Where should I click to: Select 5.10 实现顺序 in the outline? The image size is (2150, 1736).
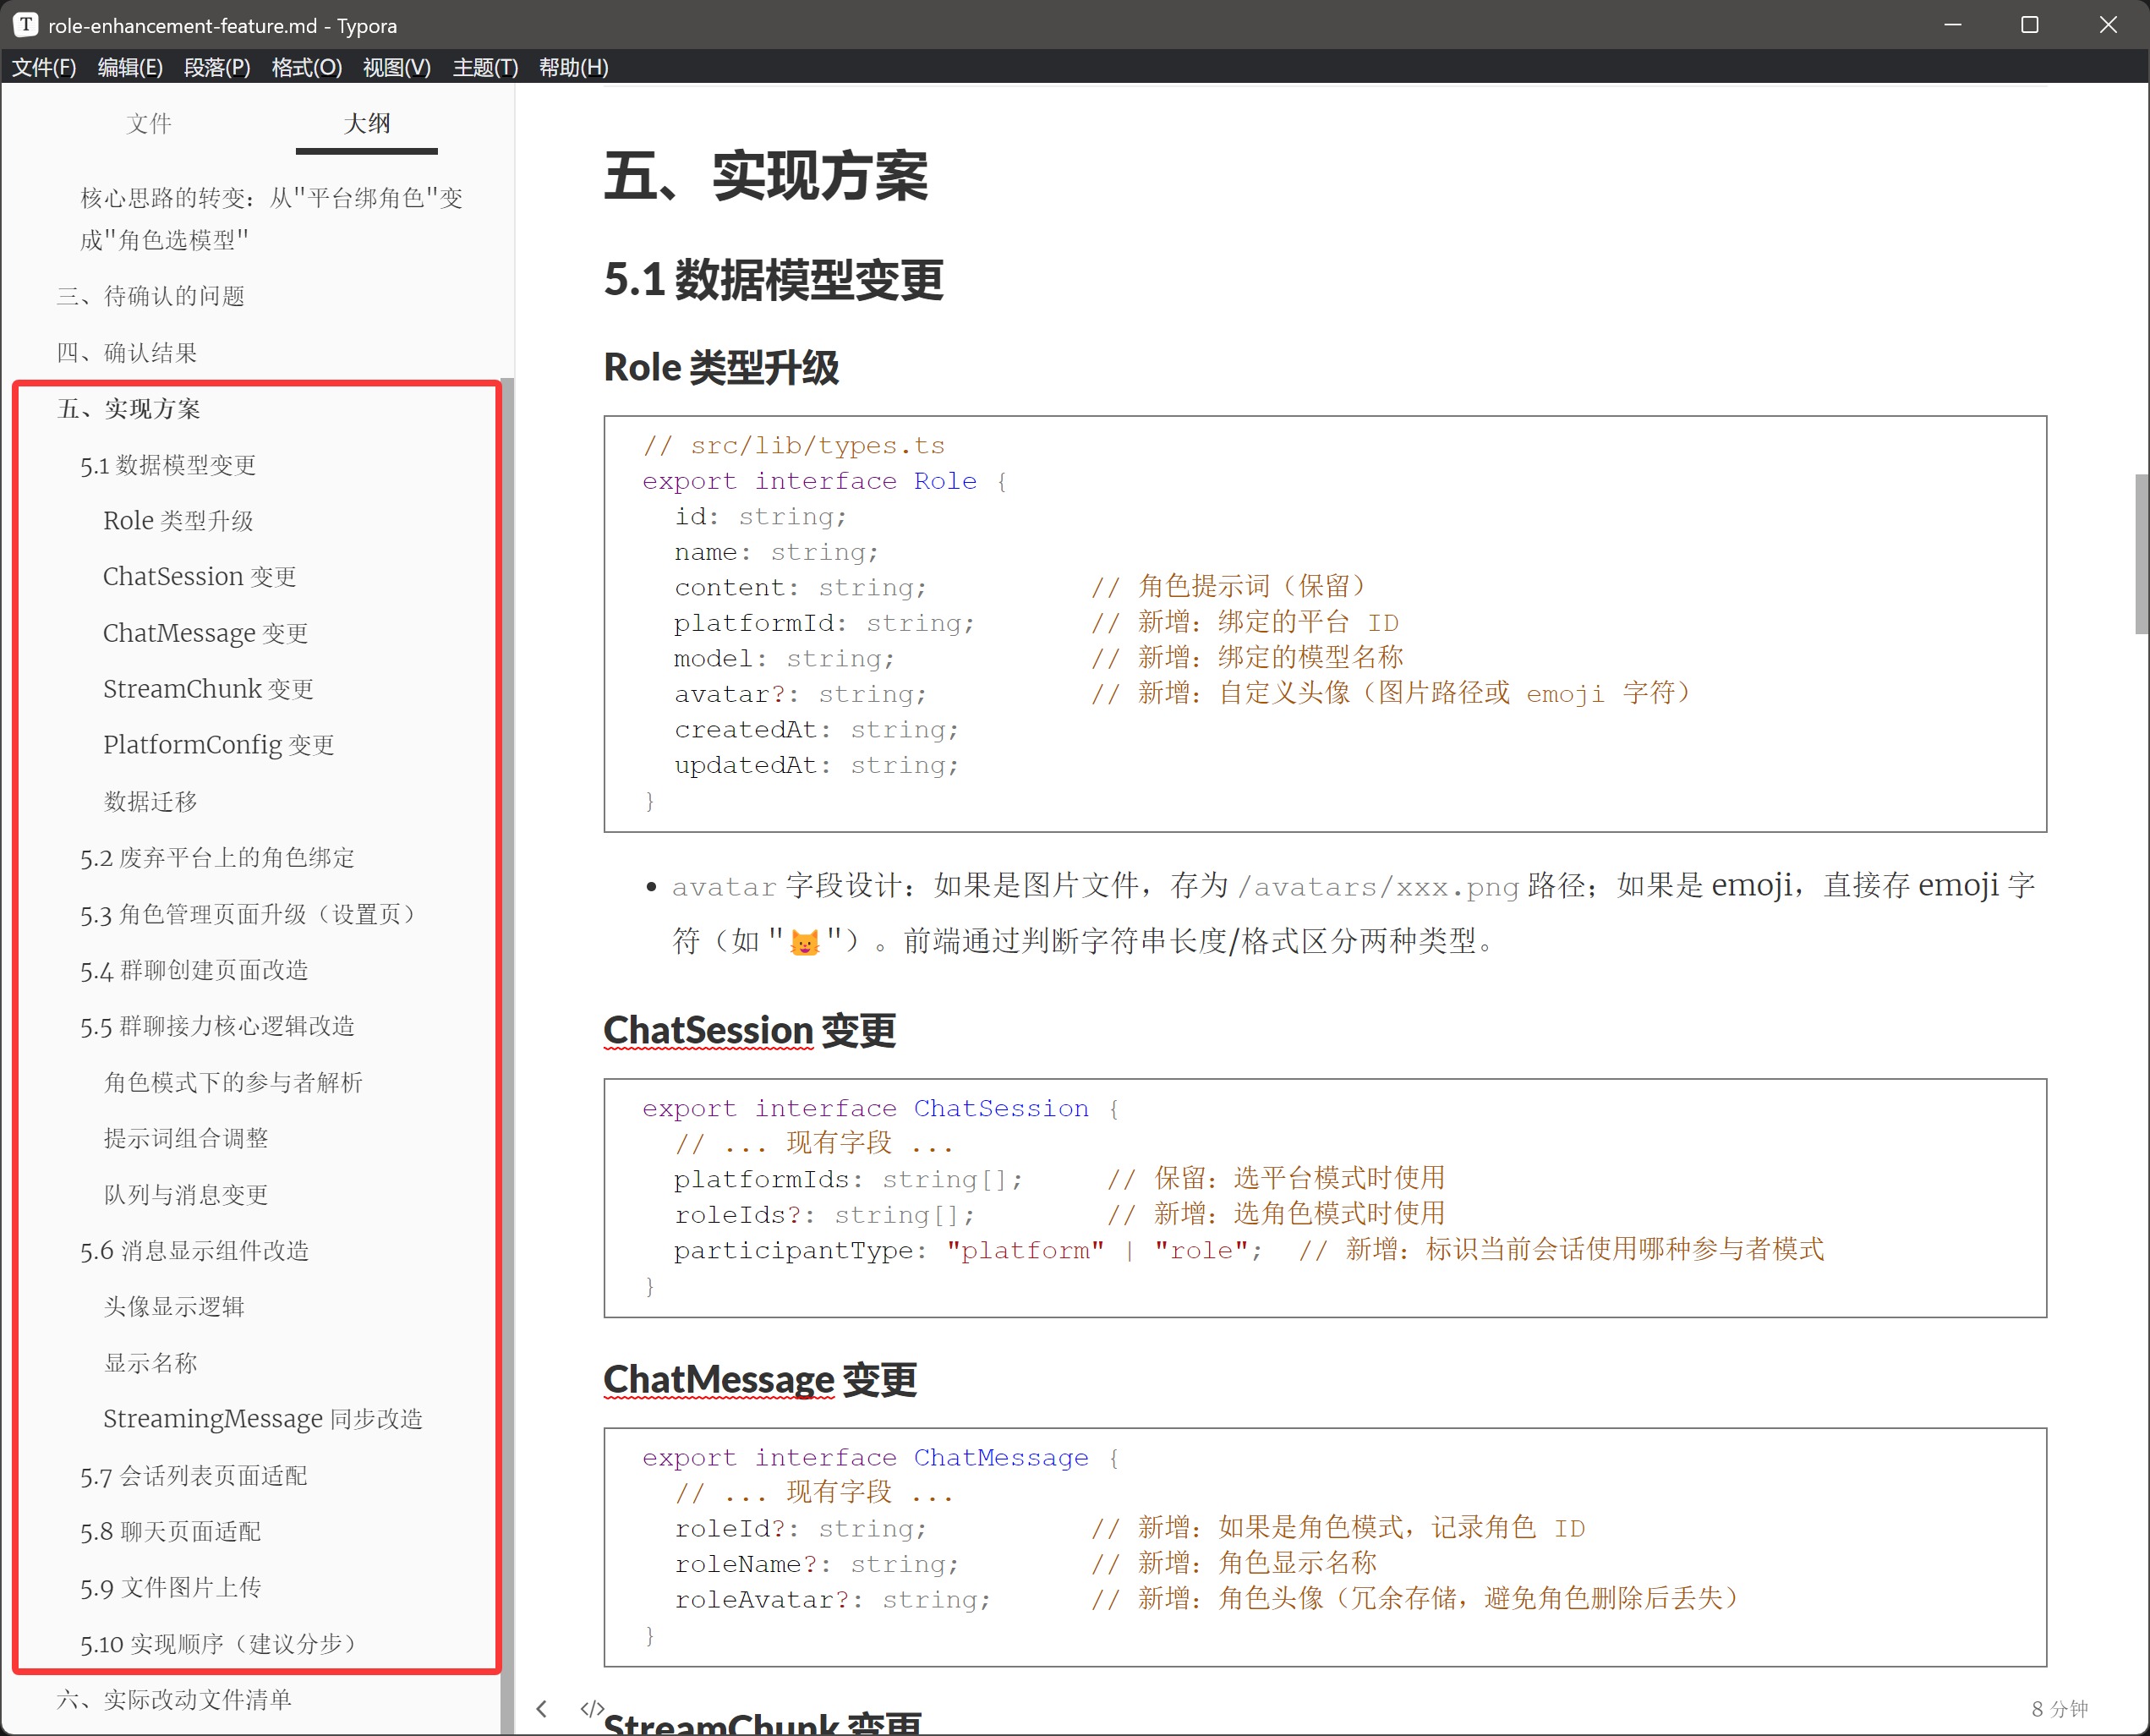[217, 1644]
